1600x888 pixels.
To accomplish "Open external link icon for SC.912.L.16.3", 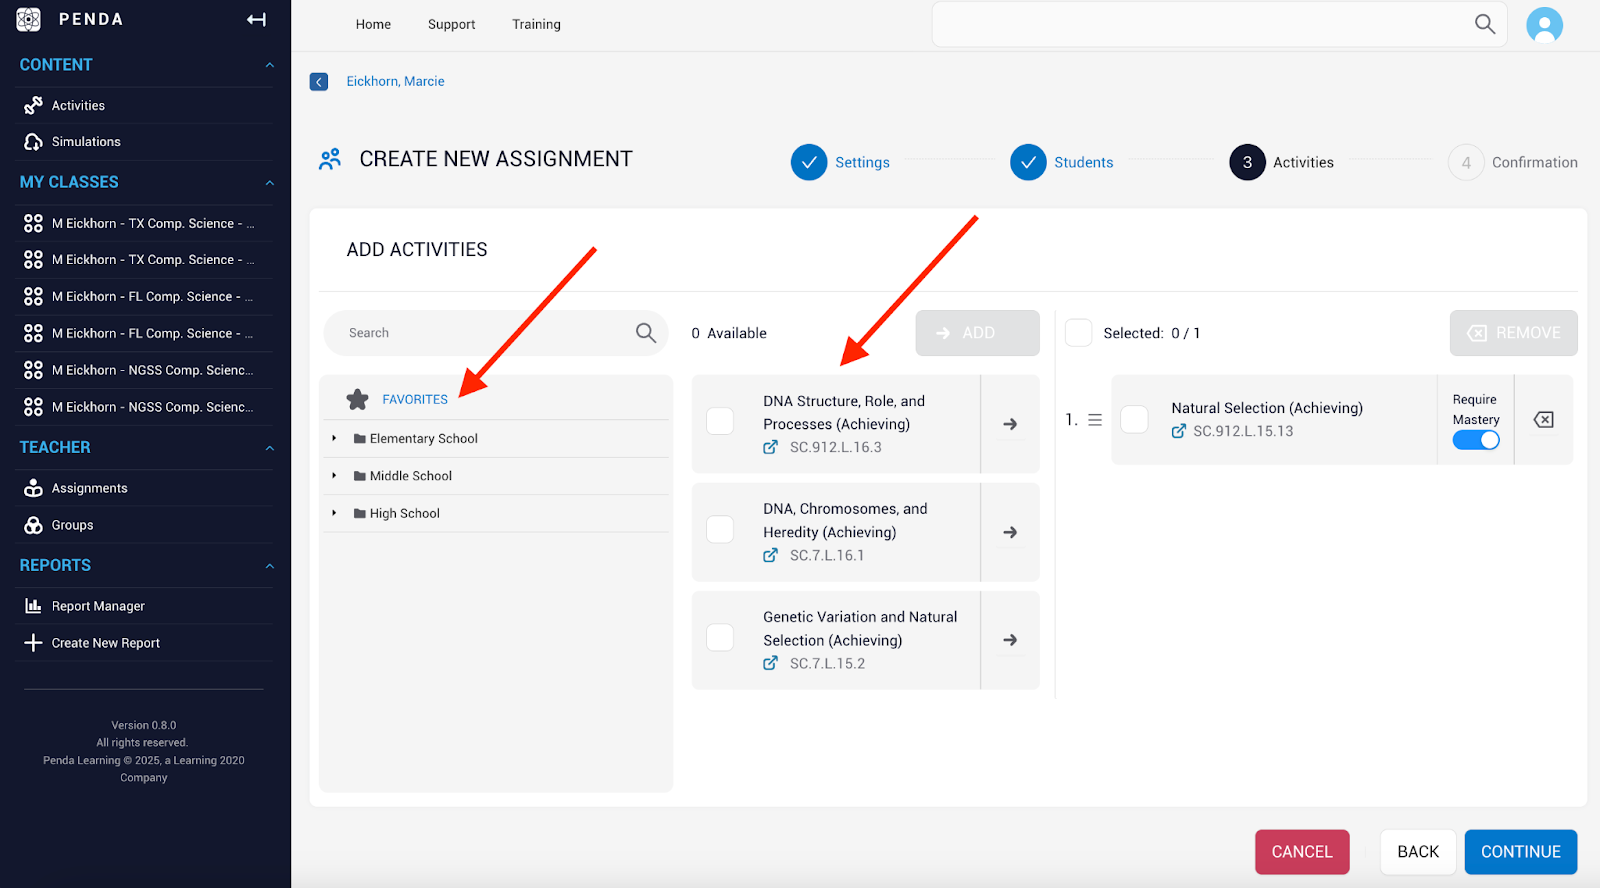I will [x=770, y=447].
